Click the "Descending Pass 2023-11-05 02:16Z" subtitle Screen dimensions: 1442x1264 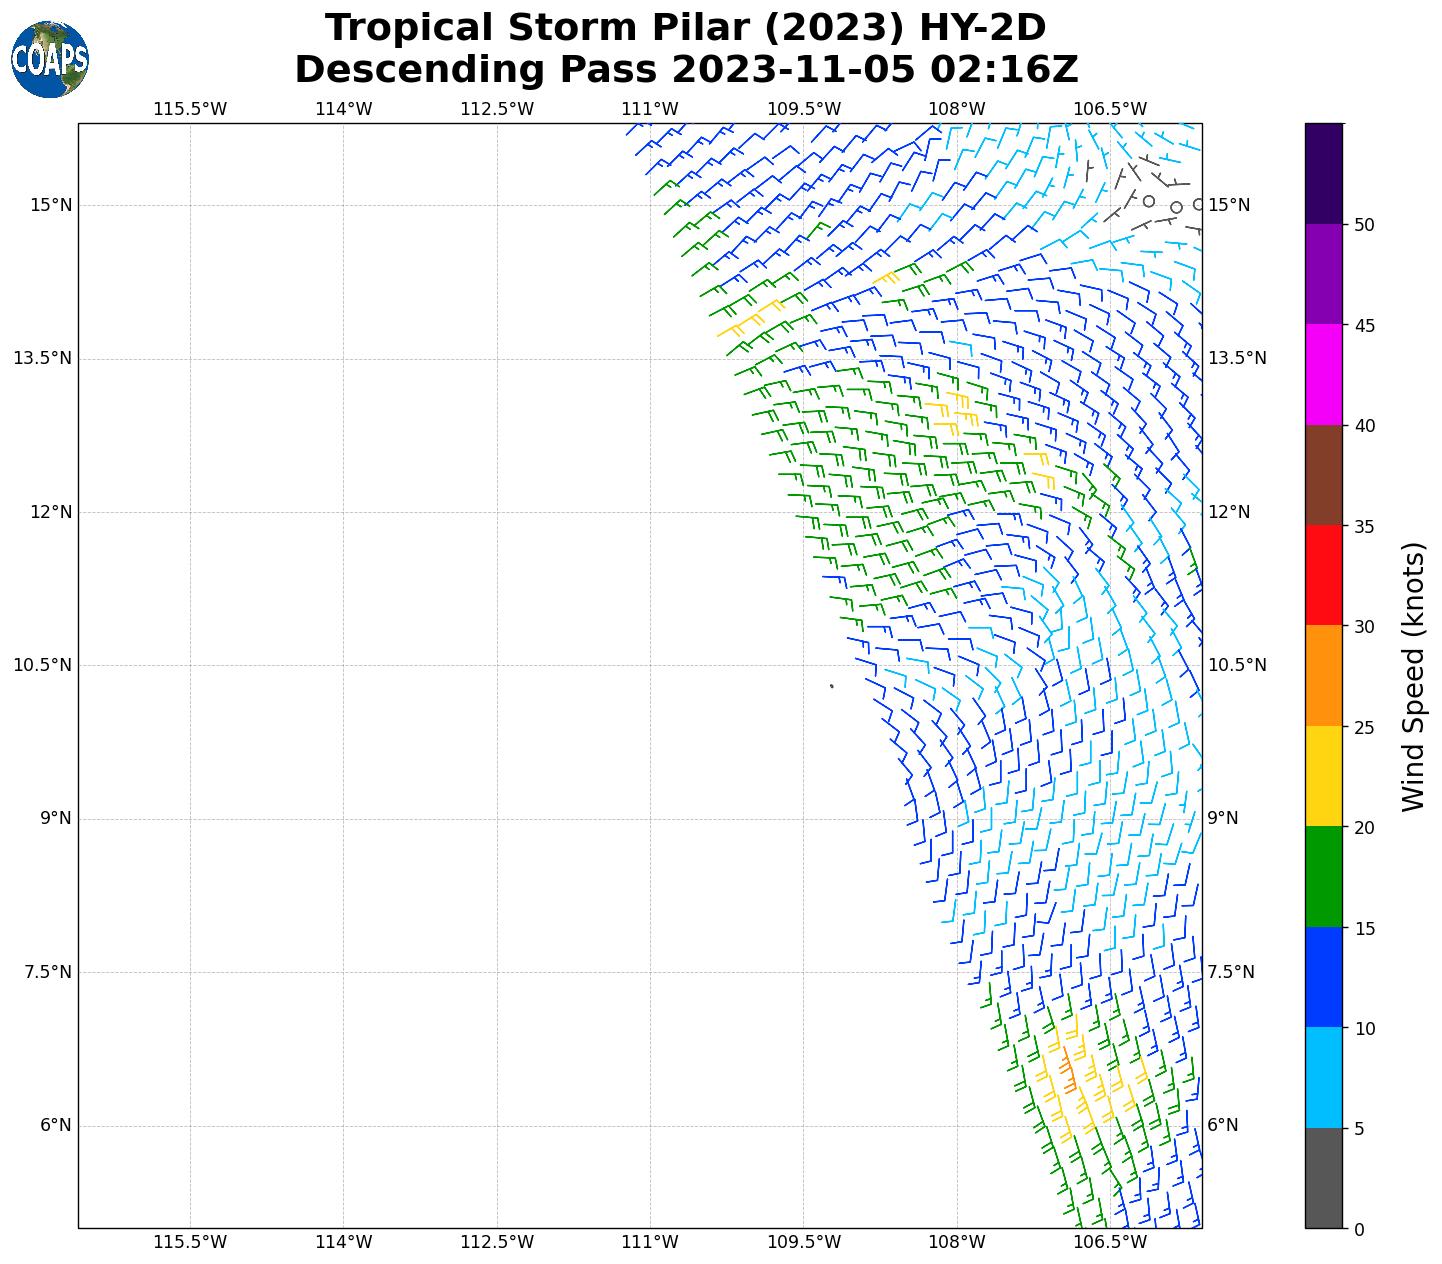click(685, 70)
